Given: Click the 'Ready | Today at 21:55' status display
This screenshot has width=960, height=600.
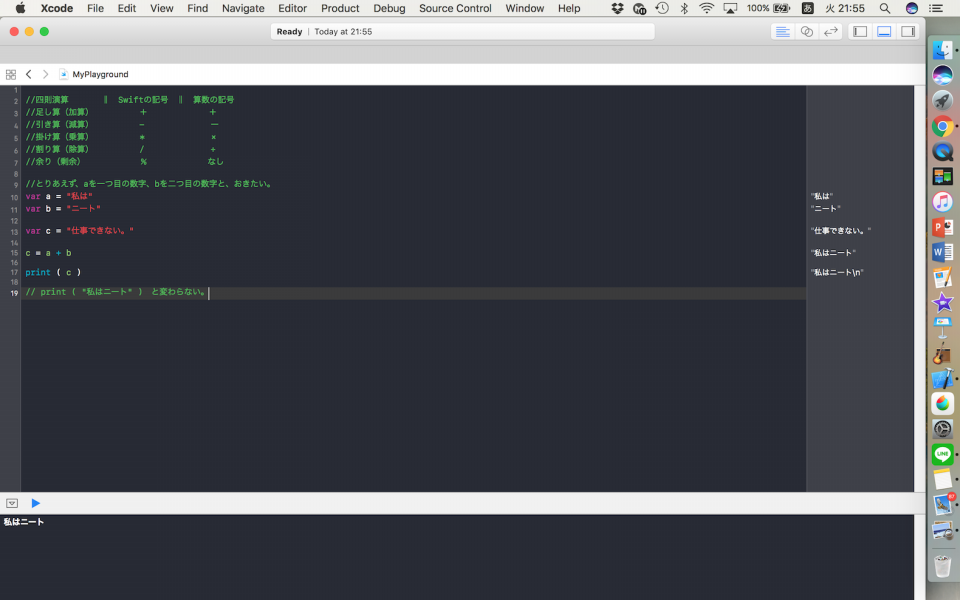Looking at the screenshot, I should point(462,32).
